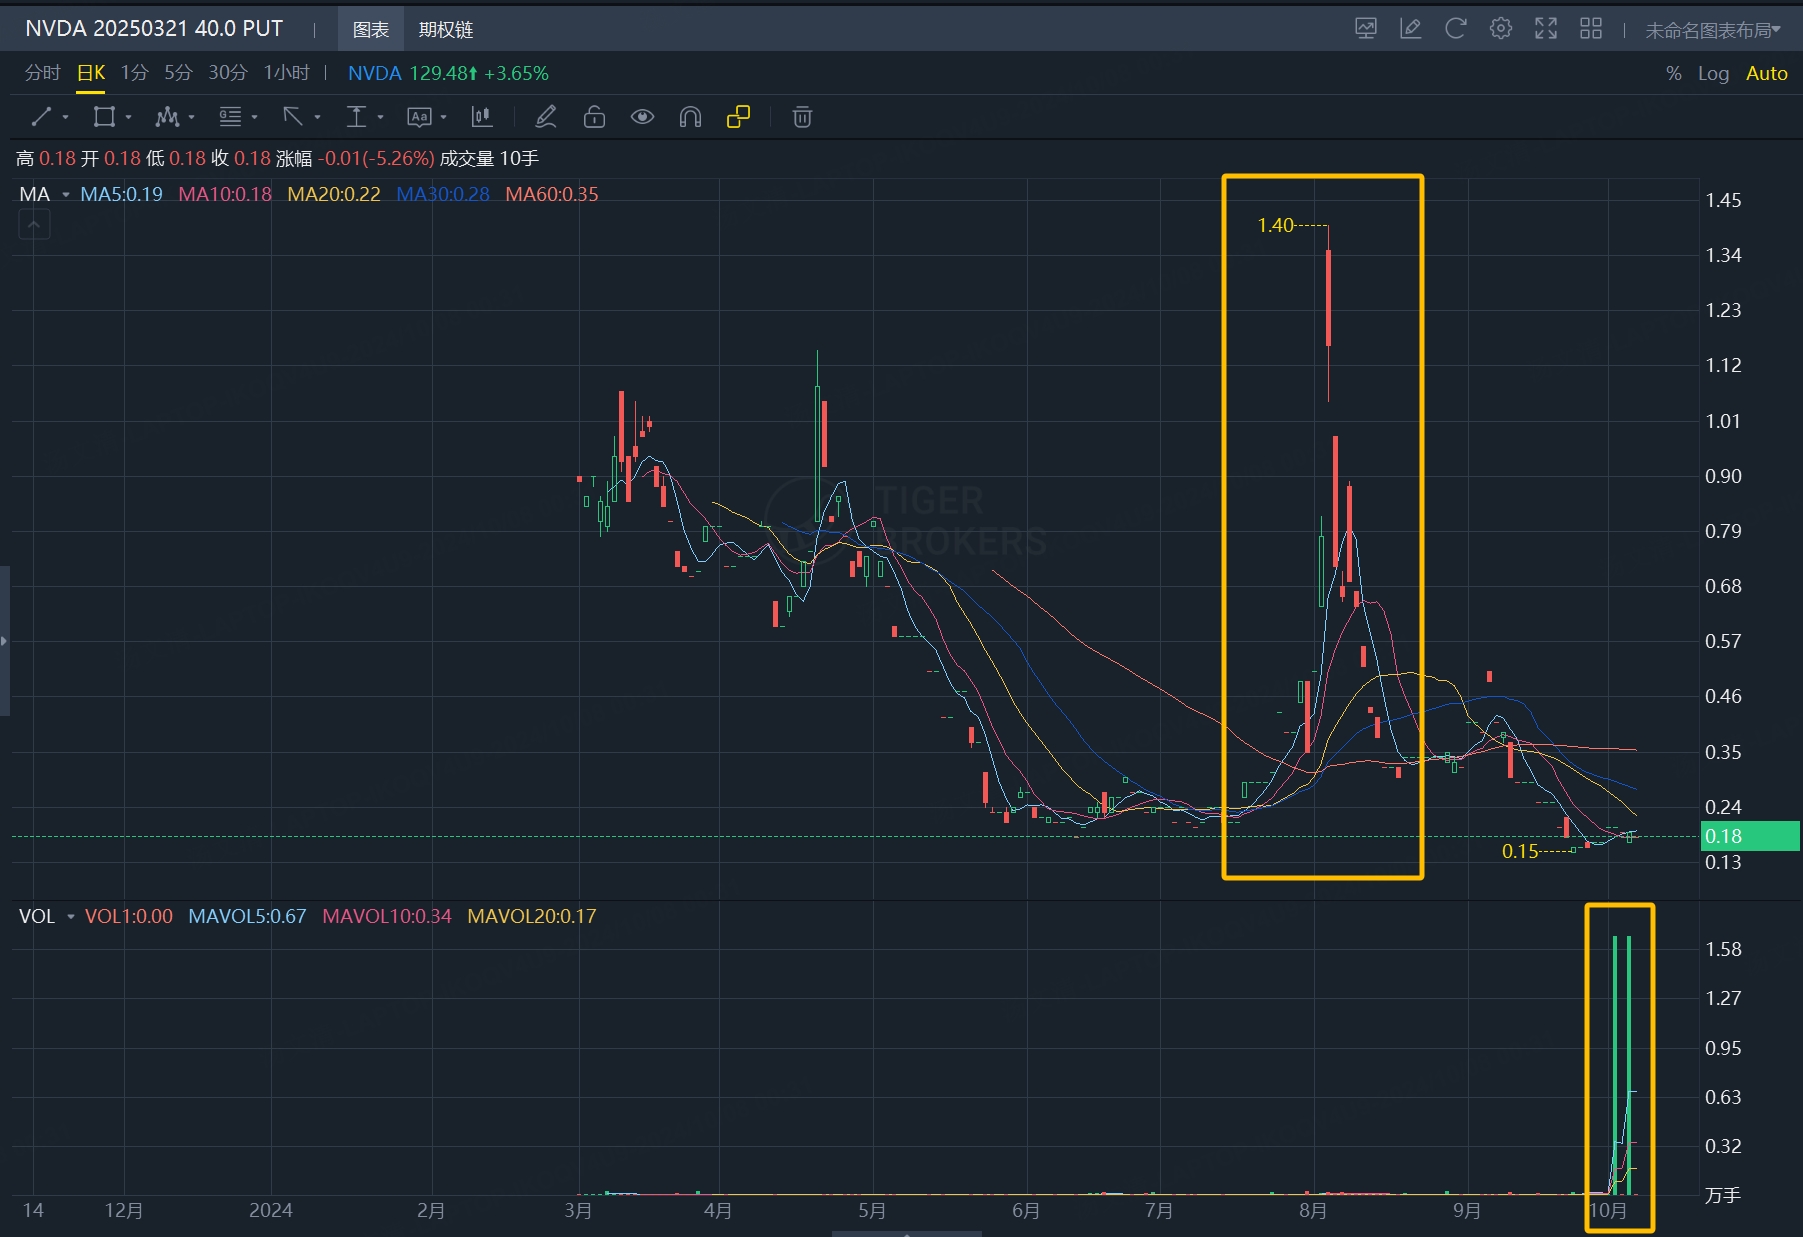Select the 30分 timeframe tab
1803x1237 pixels.
[x=227, y=73]
